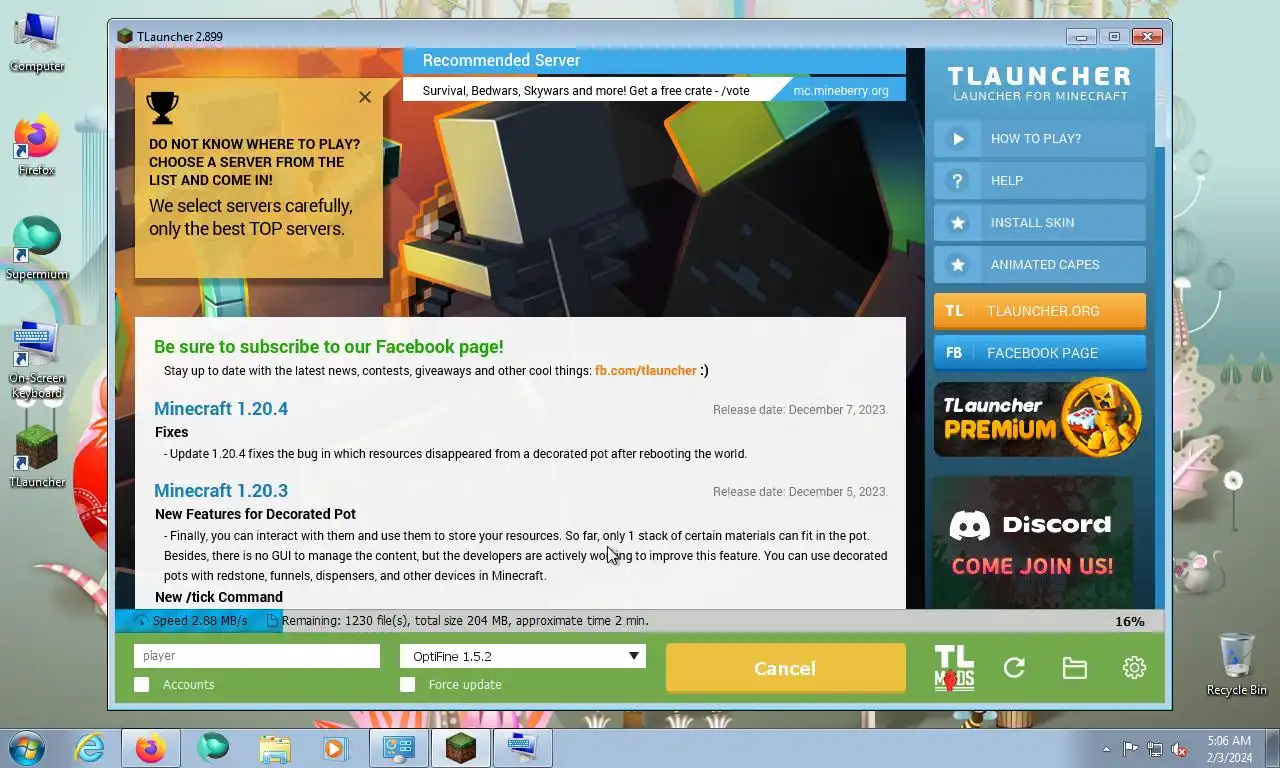The image size is (1280, 768).
Task: Click the file icon next to Remaining
Action: tap(272, 621)
